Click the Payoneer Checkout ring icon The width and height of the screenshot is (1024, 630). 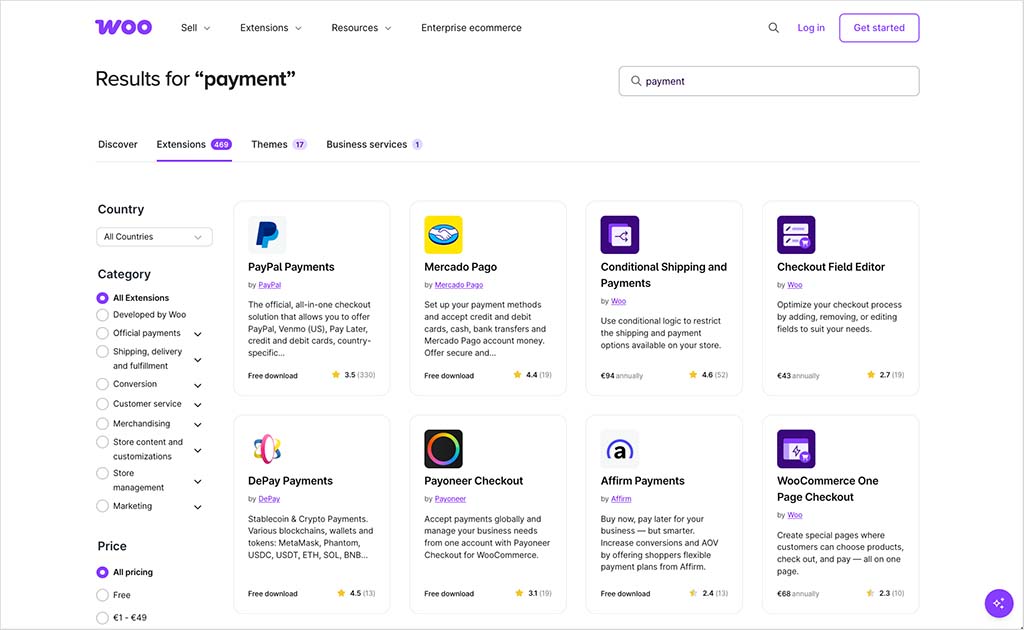[x=443, y=449]
